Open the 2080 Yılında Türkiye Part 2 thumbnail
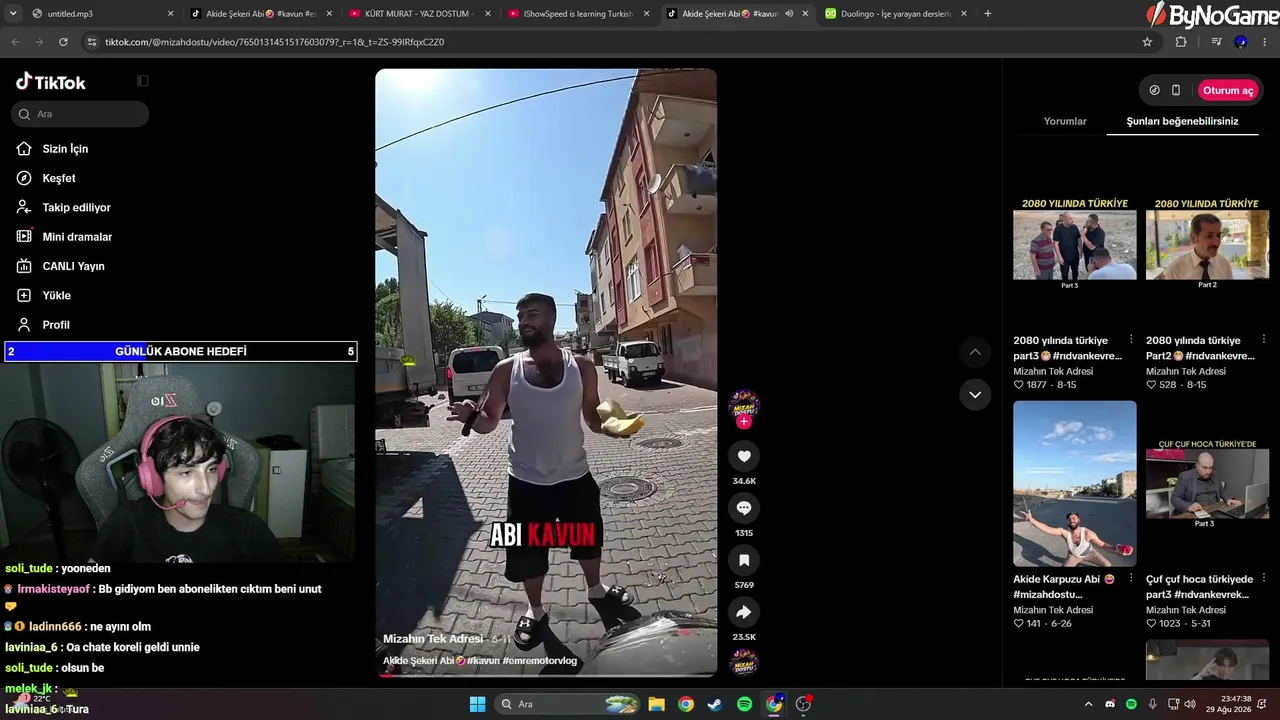 point(1207,244)
